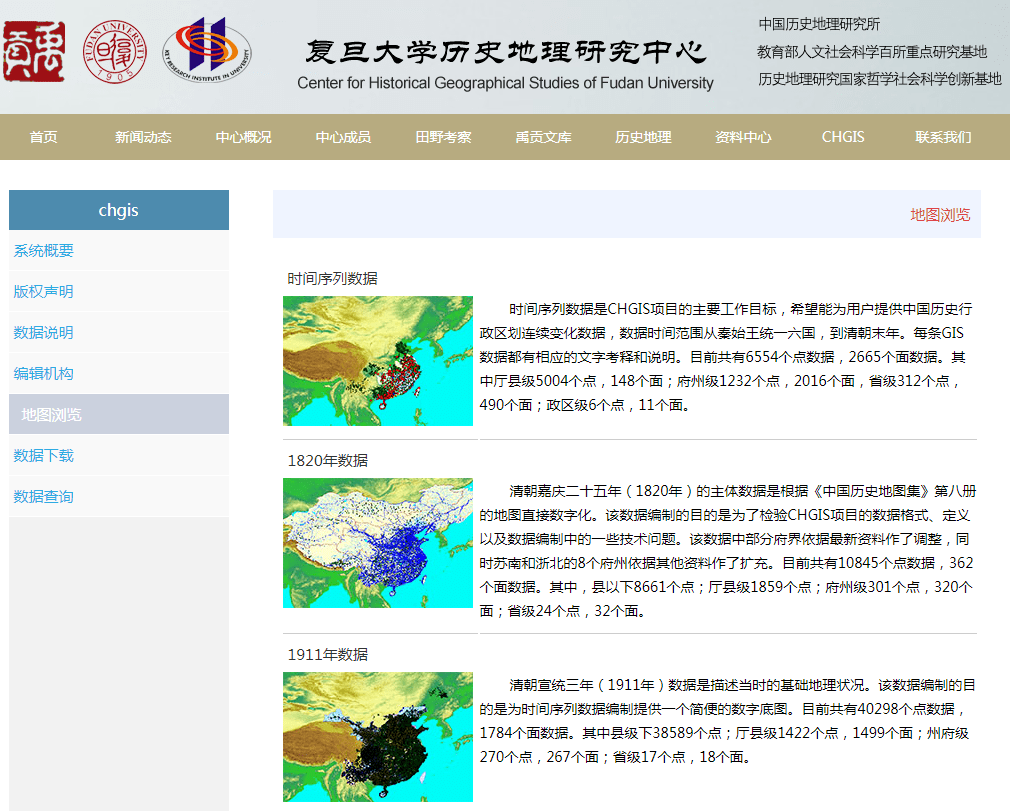Select the CHGIS navigation tab

(843, 137)
